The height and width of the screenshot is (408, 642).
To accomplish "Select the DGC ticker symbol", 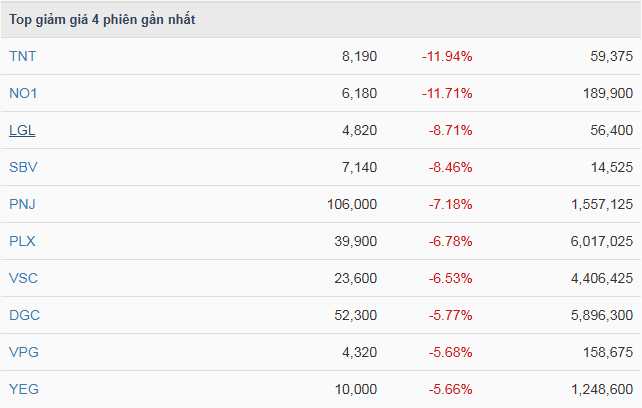I will [x=24, y=315].
